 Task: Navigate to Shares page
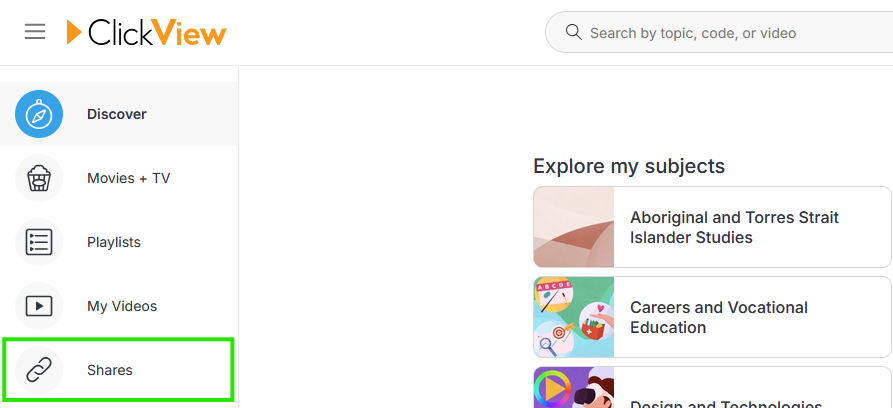pyautogui.click(x=110, y=370)
